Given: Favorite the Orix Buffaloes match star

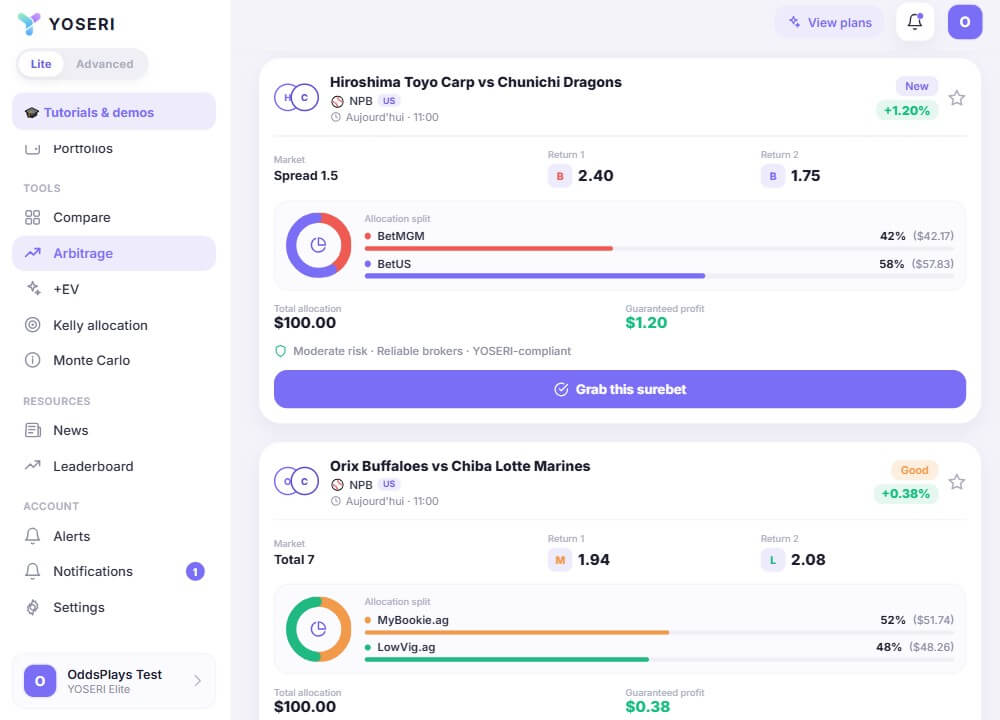Looking at the screenshot, I should tap(957, 482).
